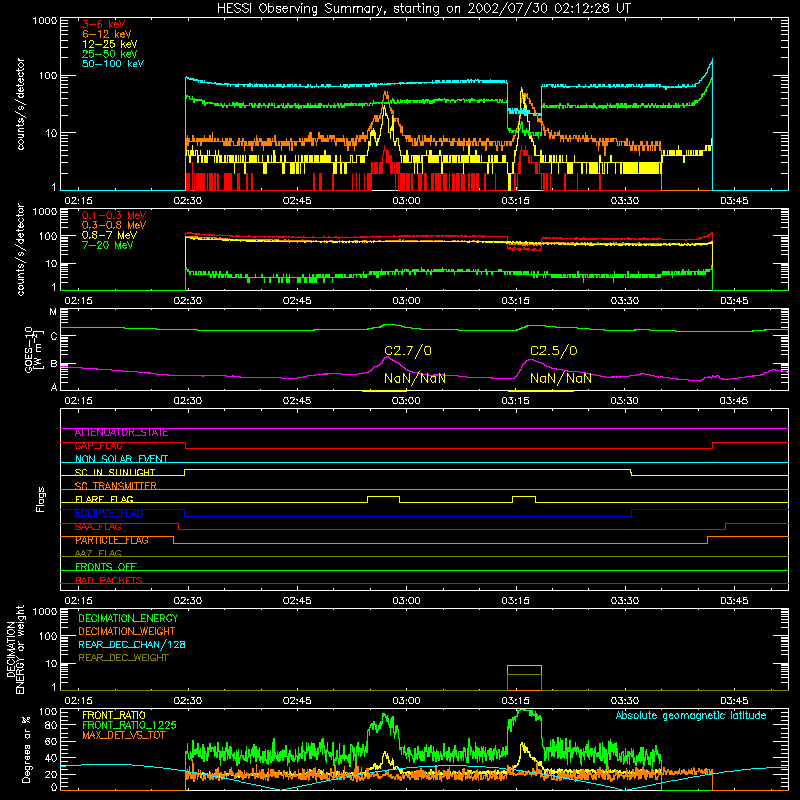This screenshot has height=800, width=800.
Task: Click the first FLARE_FLAG raised step near 02:57
Action: pyautogui.click(x=384, y=496)
